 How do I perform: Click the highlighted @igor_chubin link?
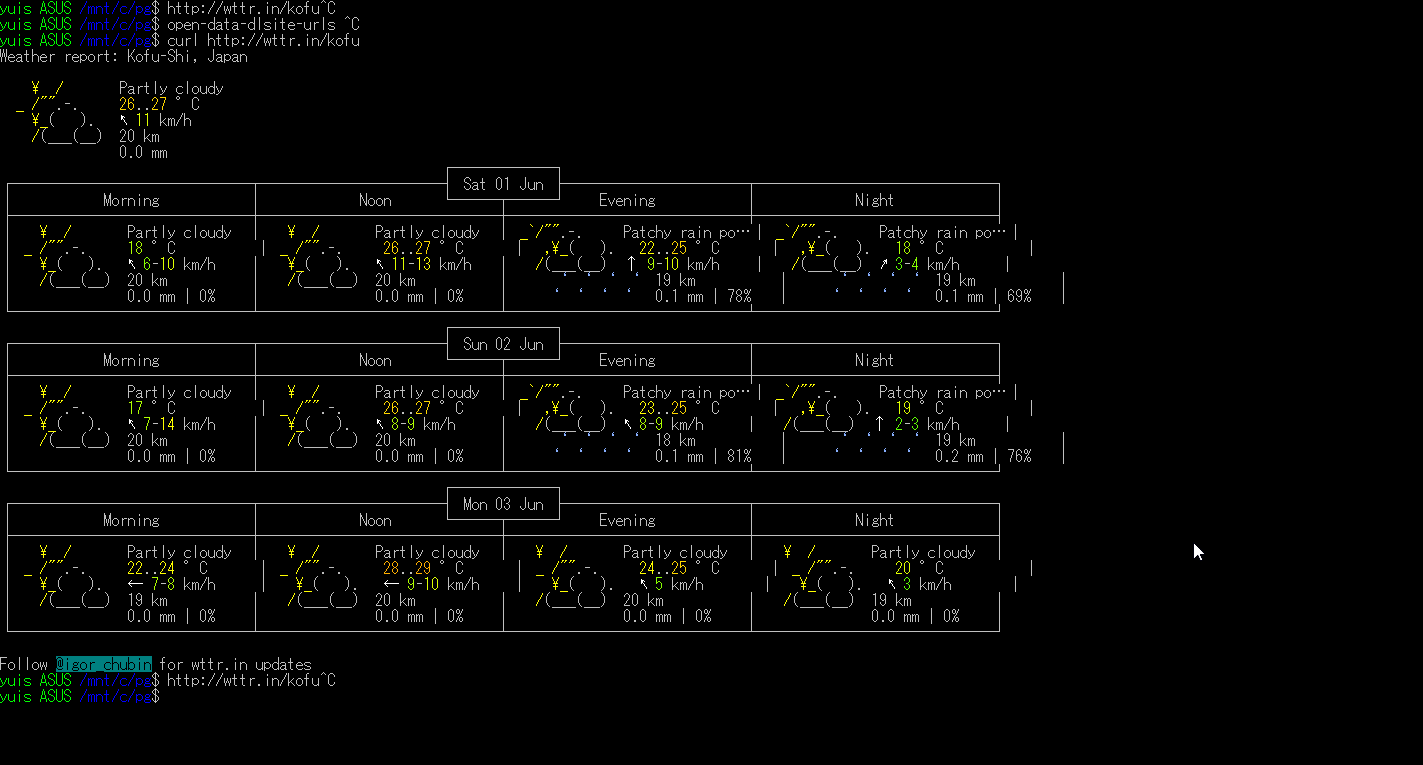point(103,665)
